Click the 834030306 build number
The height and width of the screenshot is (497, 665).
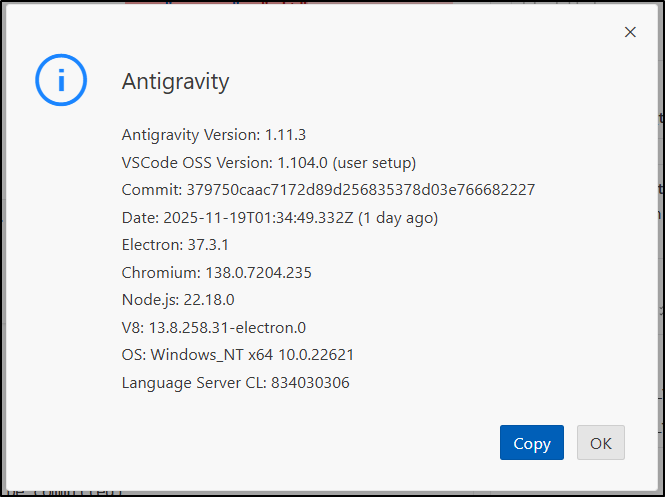pyautogui.click(x=310, y=382)
